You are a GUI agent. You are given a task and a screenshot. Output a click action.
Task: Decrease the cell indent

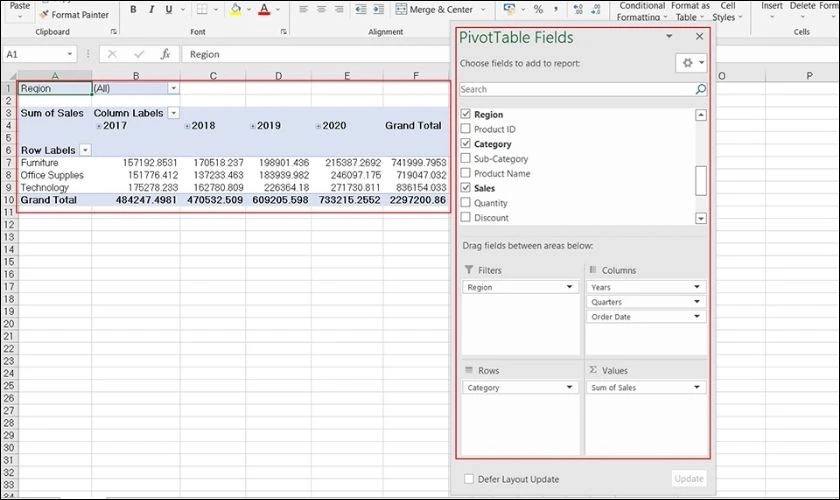[x=361, y=9]
